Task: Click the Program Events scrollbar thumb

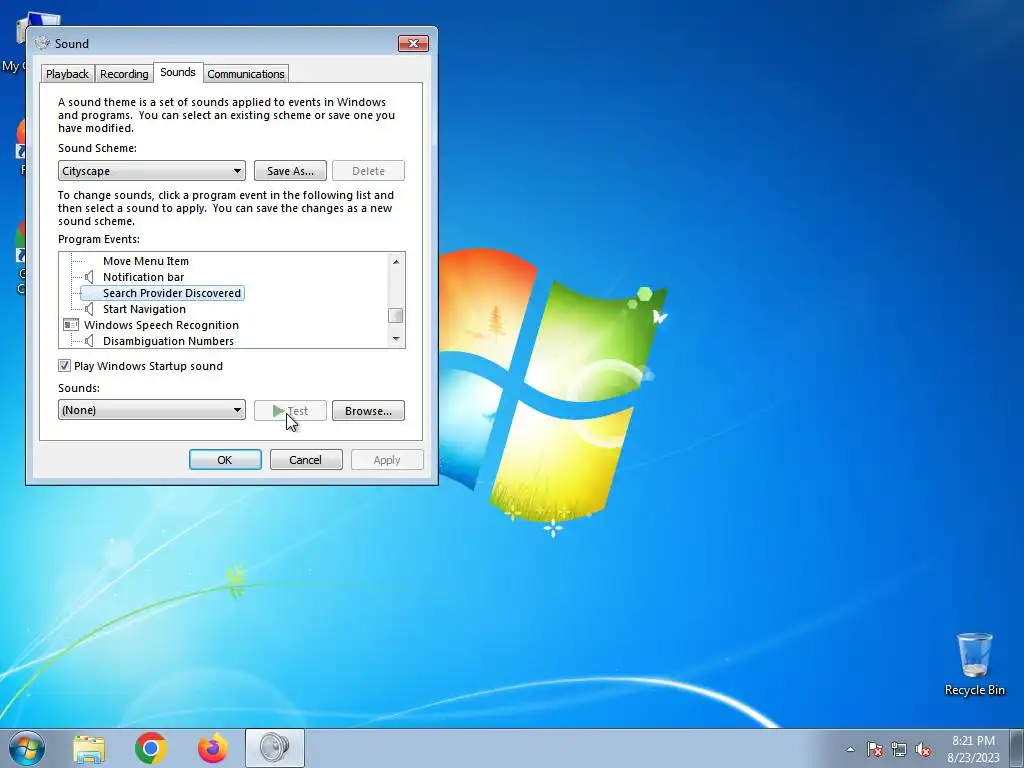Action: [396, 315]
